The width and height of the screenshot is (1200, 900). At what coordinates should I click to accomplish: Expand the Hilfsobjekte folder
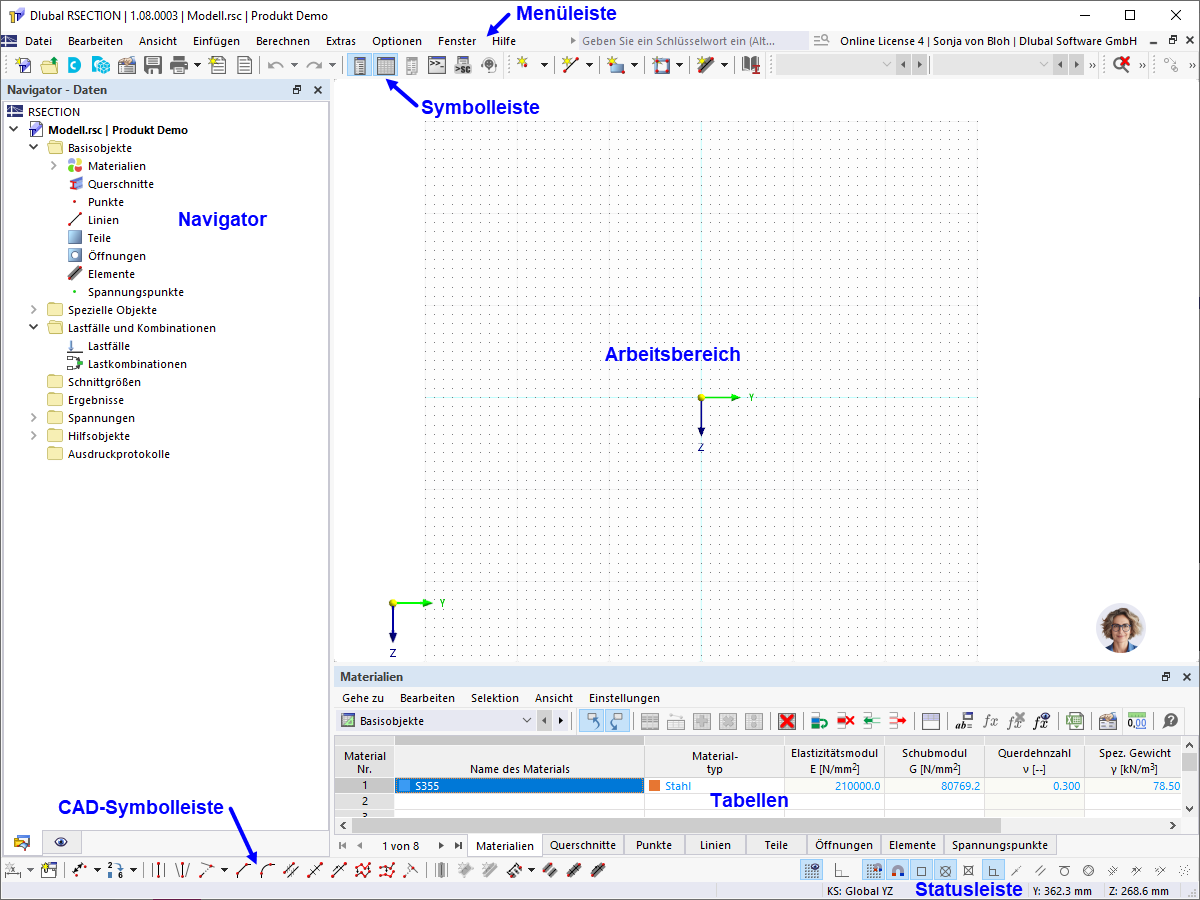coord(33,436)
